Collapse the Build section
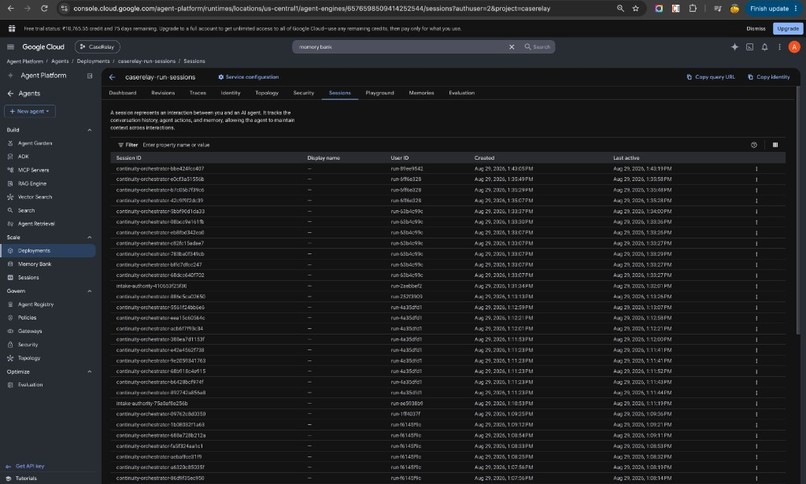The image size is (806, 484). tap(89, 130)
